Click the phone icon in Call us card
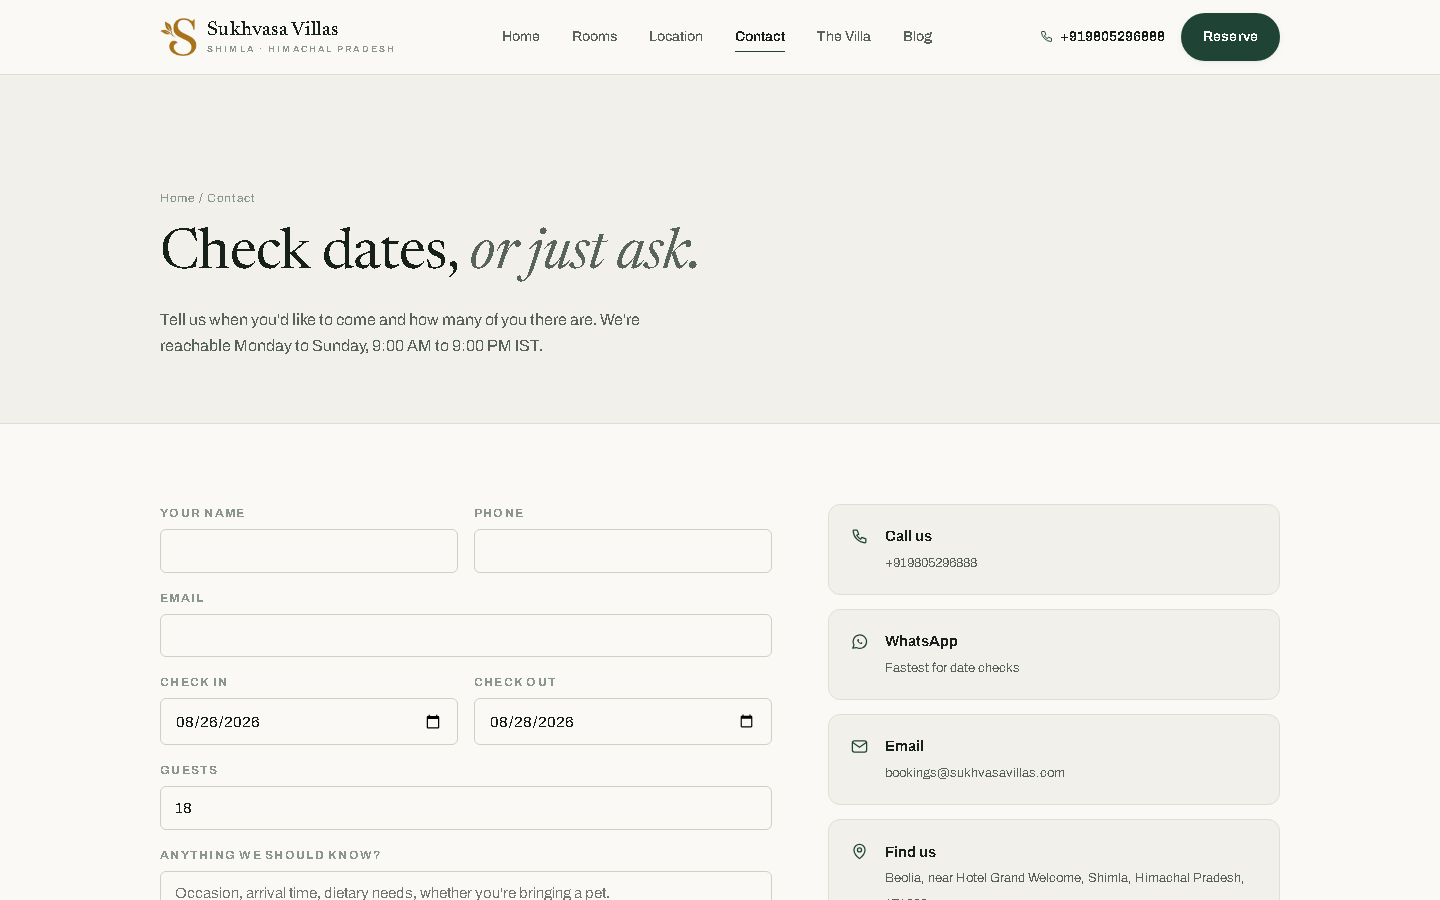This screenshot has width=1440, height=900. point(859,537)
